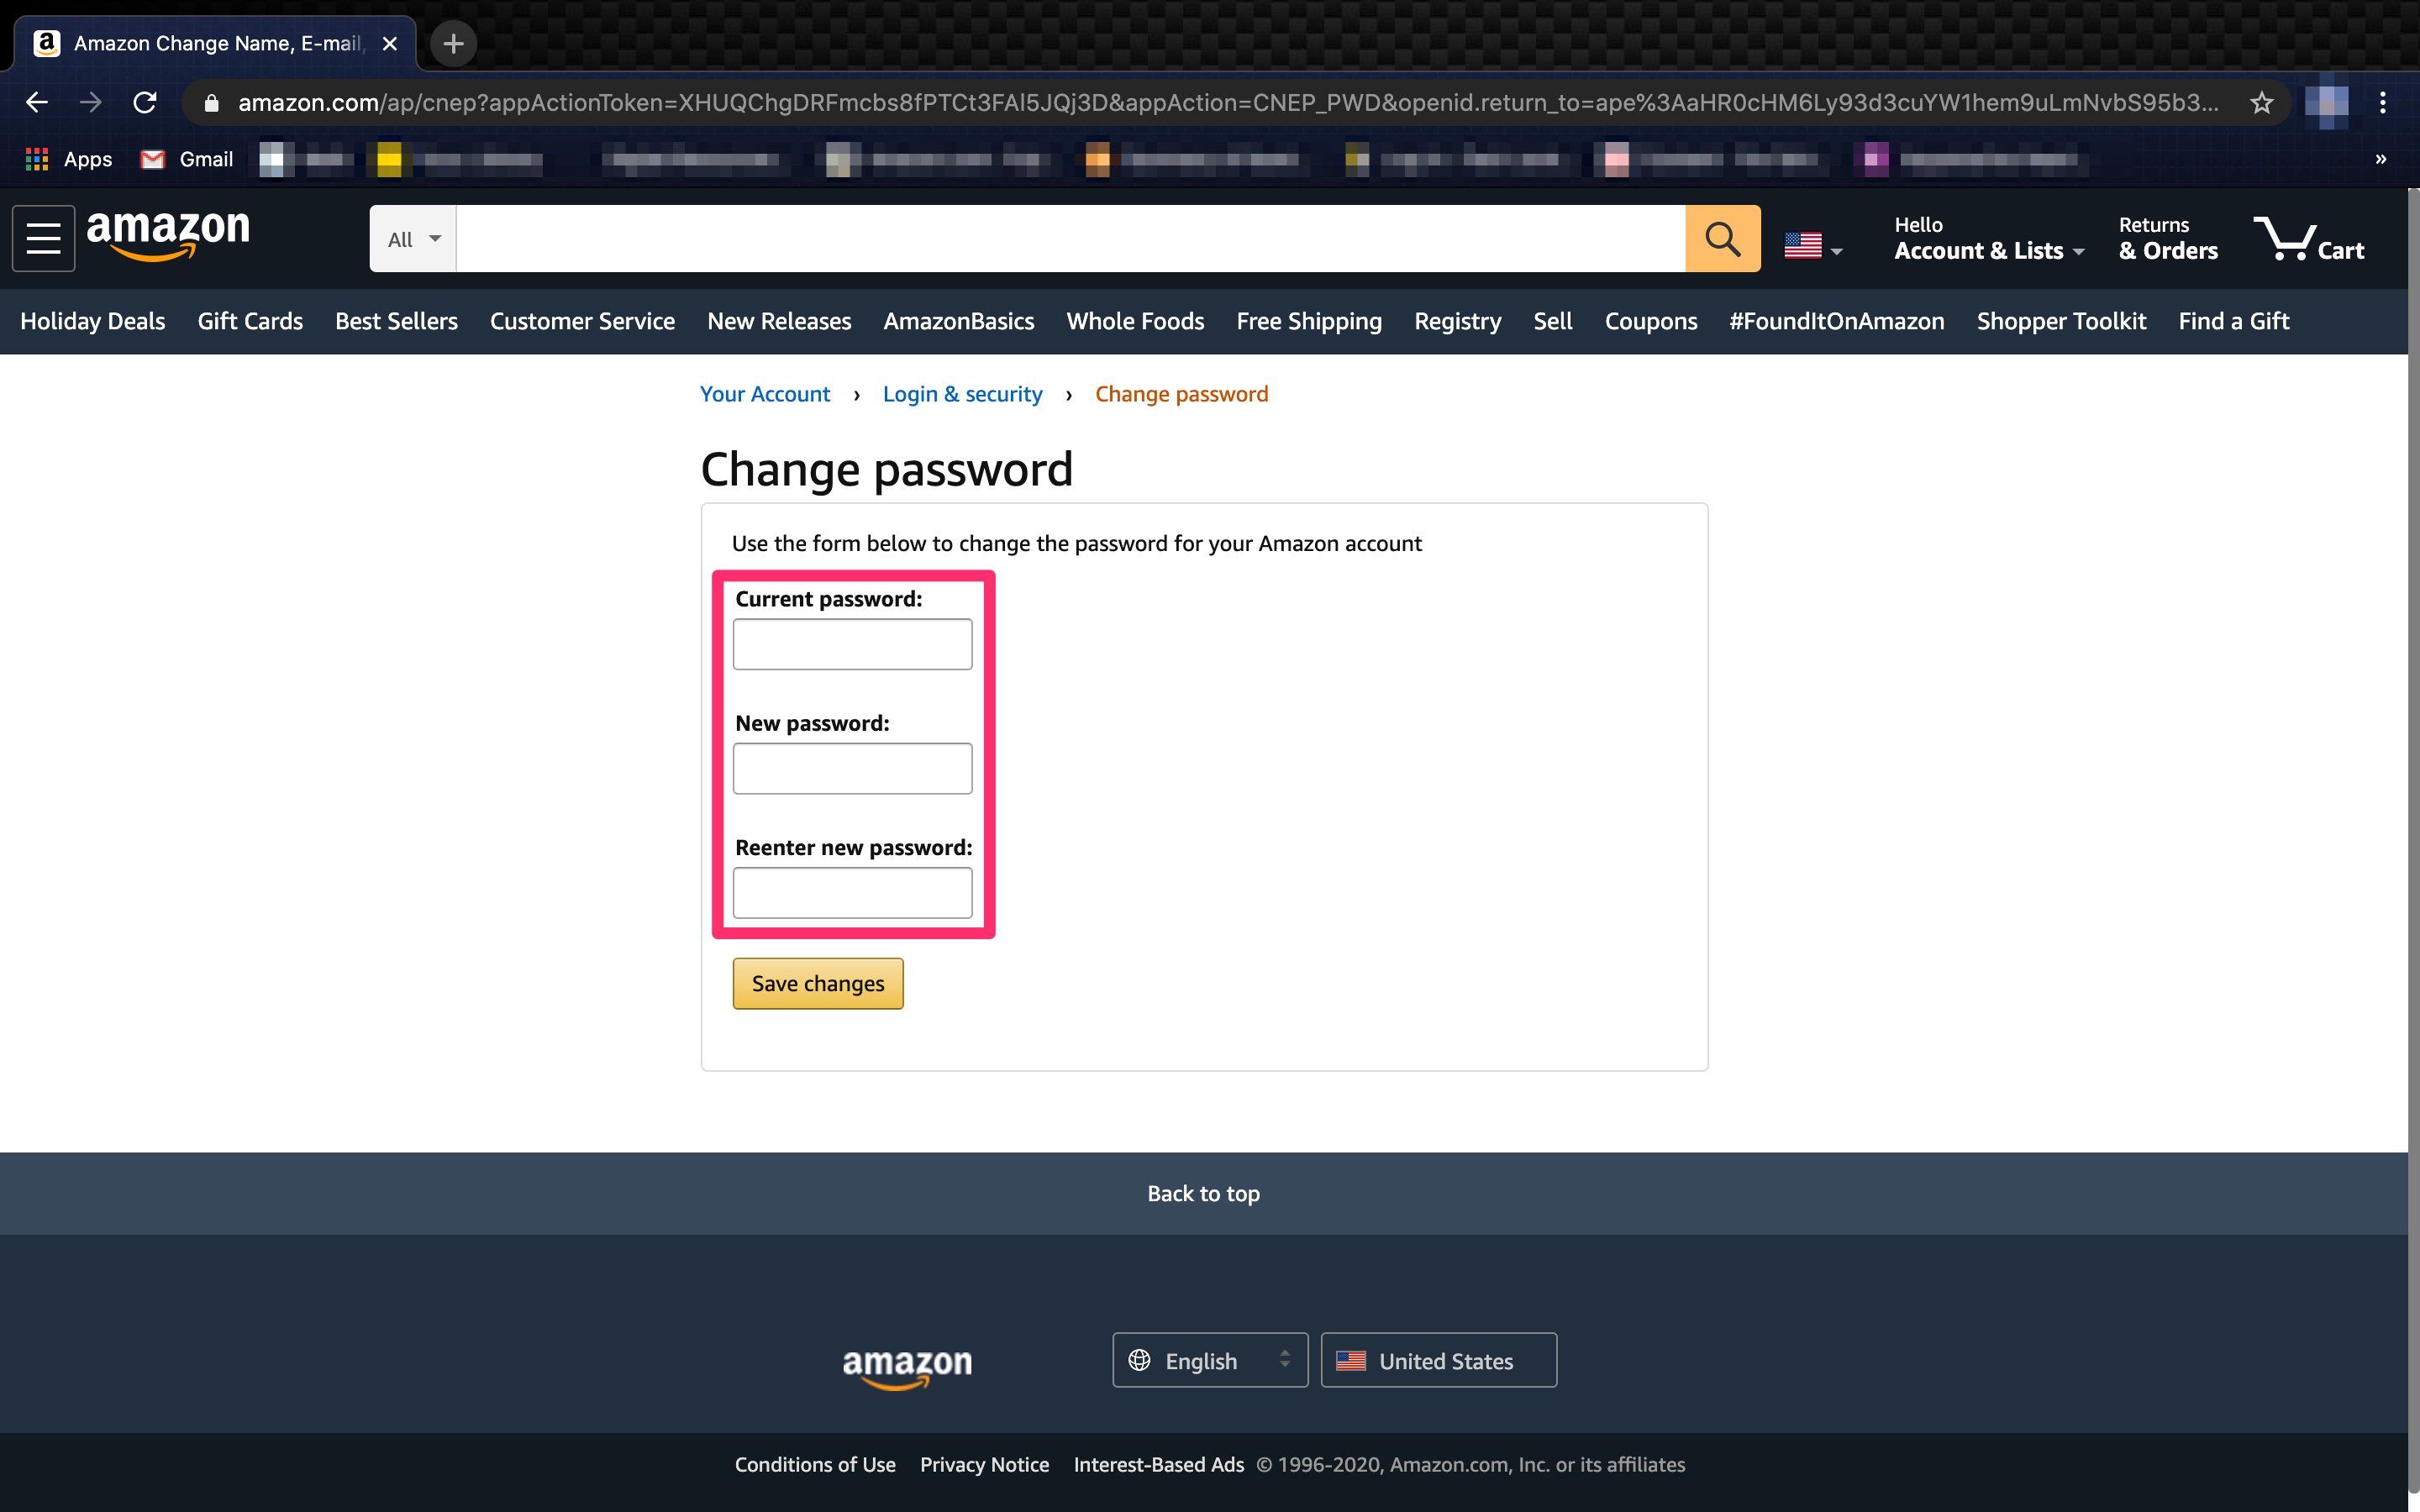Click the Your Account breadcrumb link
2420x1512 pixels.
(763, 392)
